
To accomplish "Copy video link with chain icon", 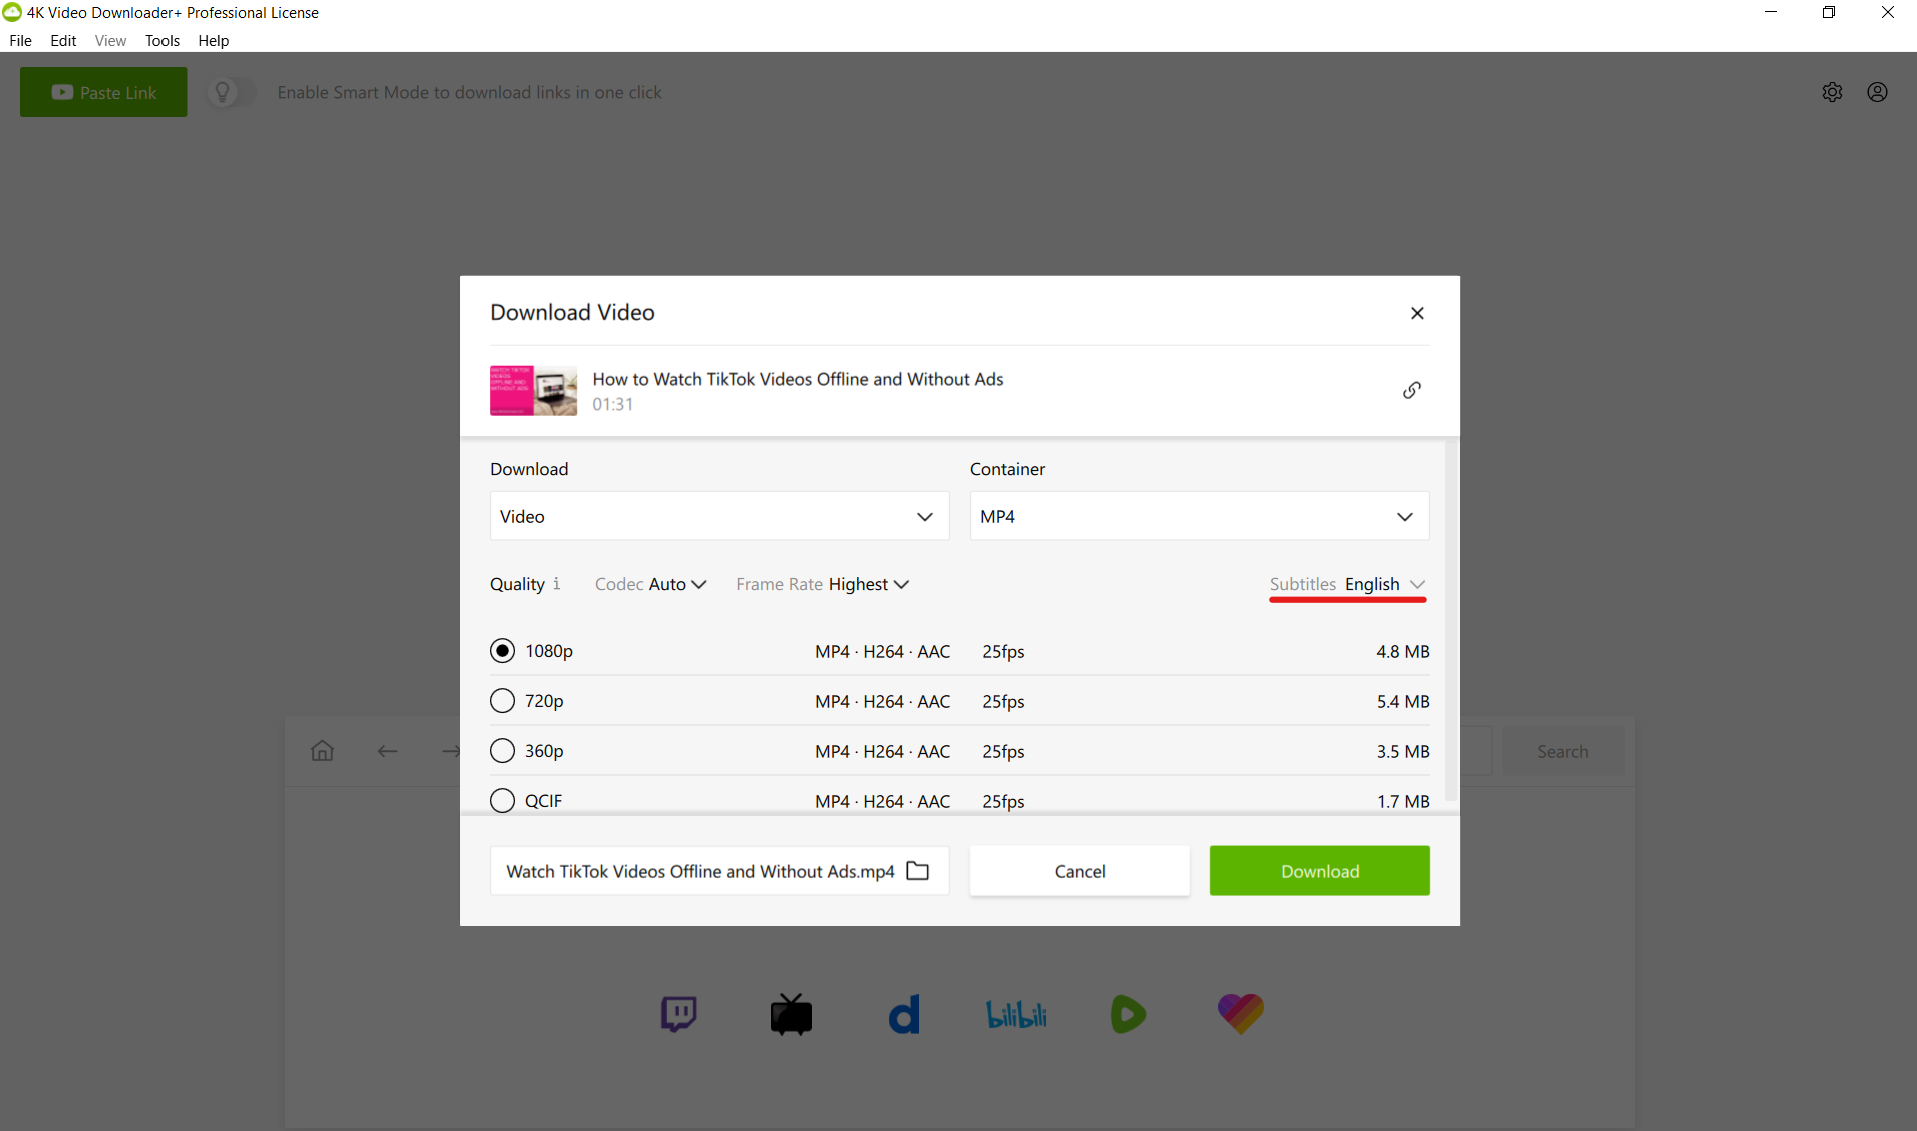I will click(x=1411, y=390).
